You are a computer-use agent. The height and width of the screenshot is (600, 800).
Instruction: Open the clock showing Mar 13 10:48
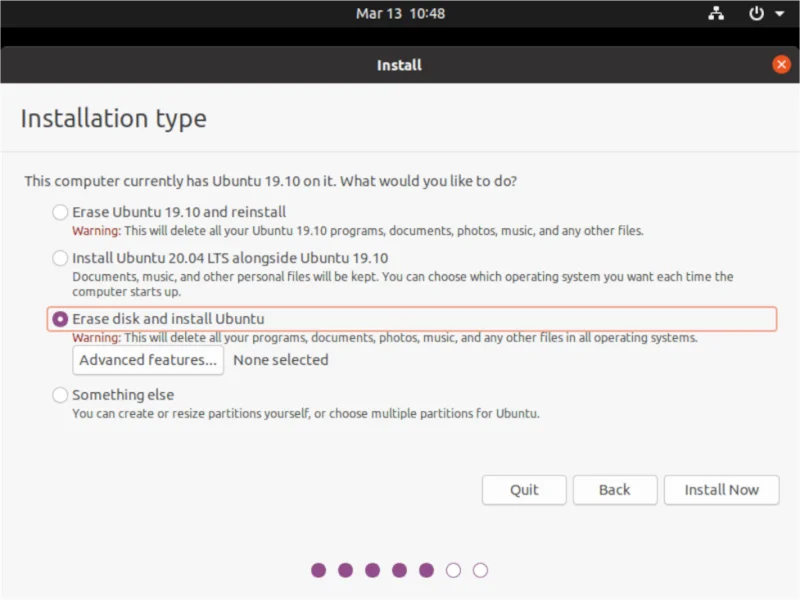401,13
